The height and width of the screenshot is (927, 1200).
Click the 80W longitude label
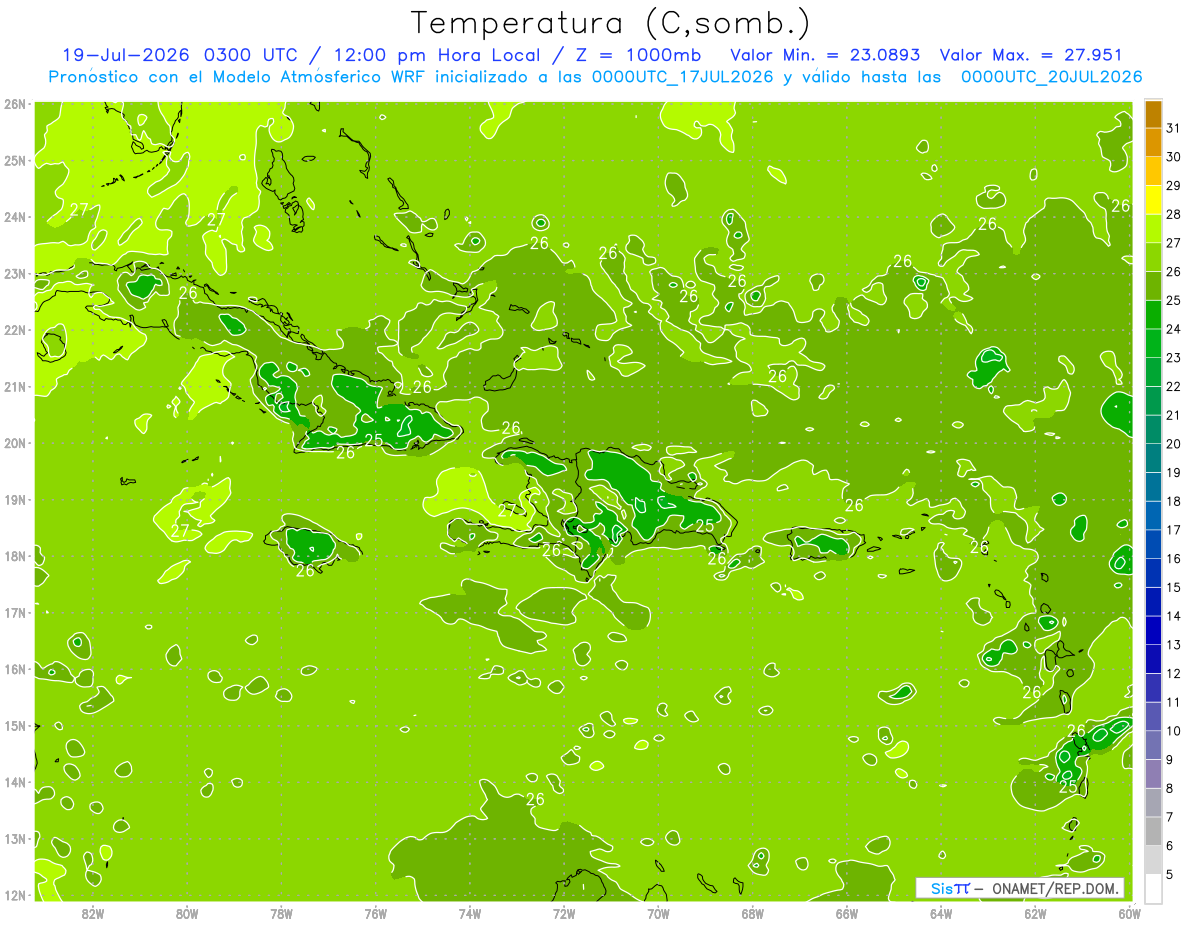[187, 913]
